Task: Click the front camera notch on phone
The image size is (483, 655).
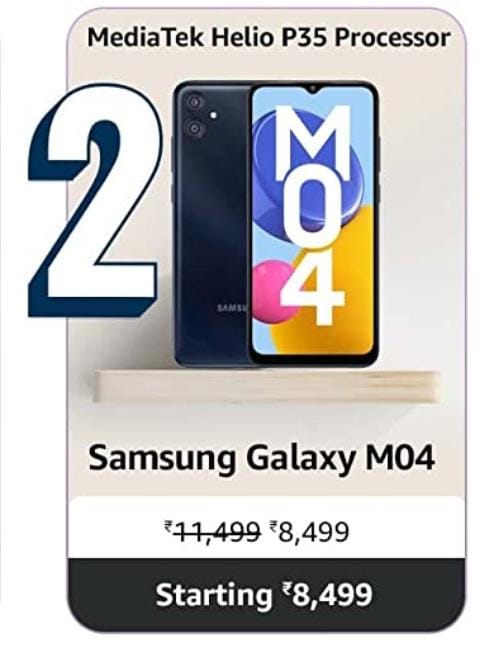Action: pyautogui.click(x=312, y=89)
